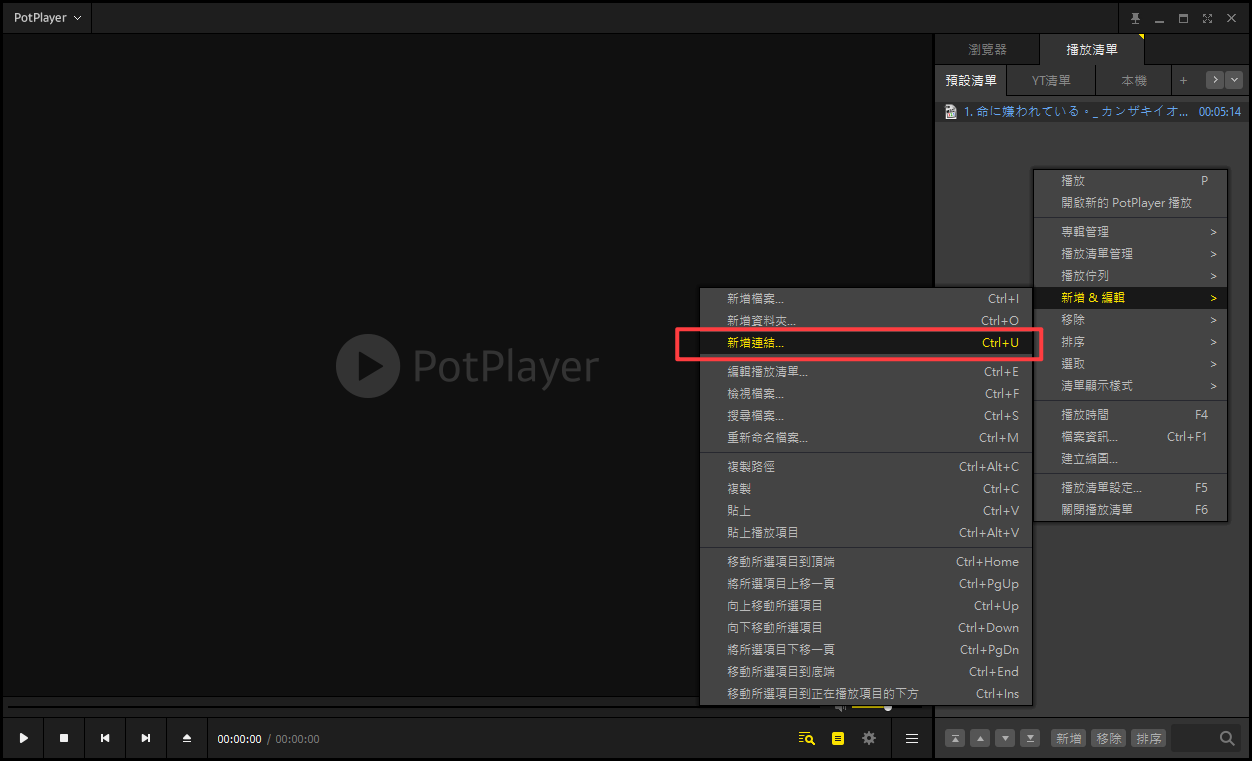This screenshot has height=761, width=1252.
Task: Expand the 新增 & 編輯 submenu
Action: coord(1130,298)
